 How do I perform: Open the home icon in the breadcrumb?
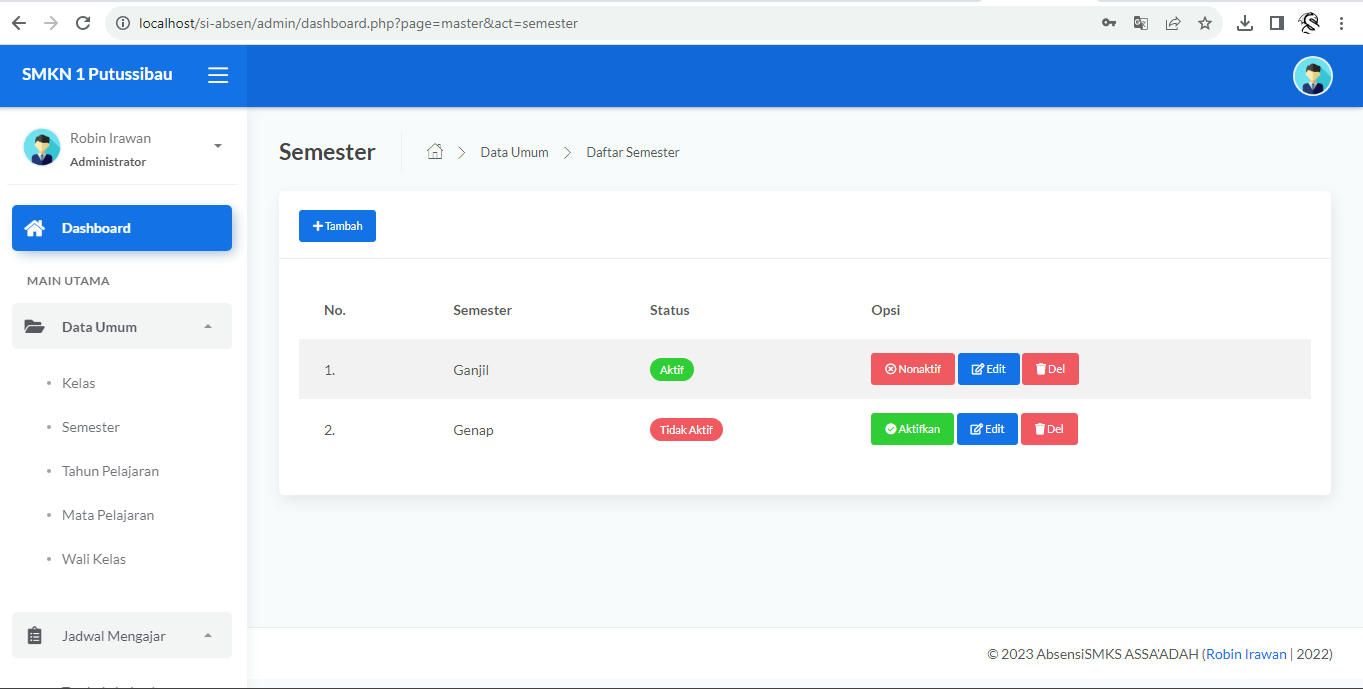tap(435, 150)
